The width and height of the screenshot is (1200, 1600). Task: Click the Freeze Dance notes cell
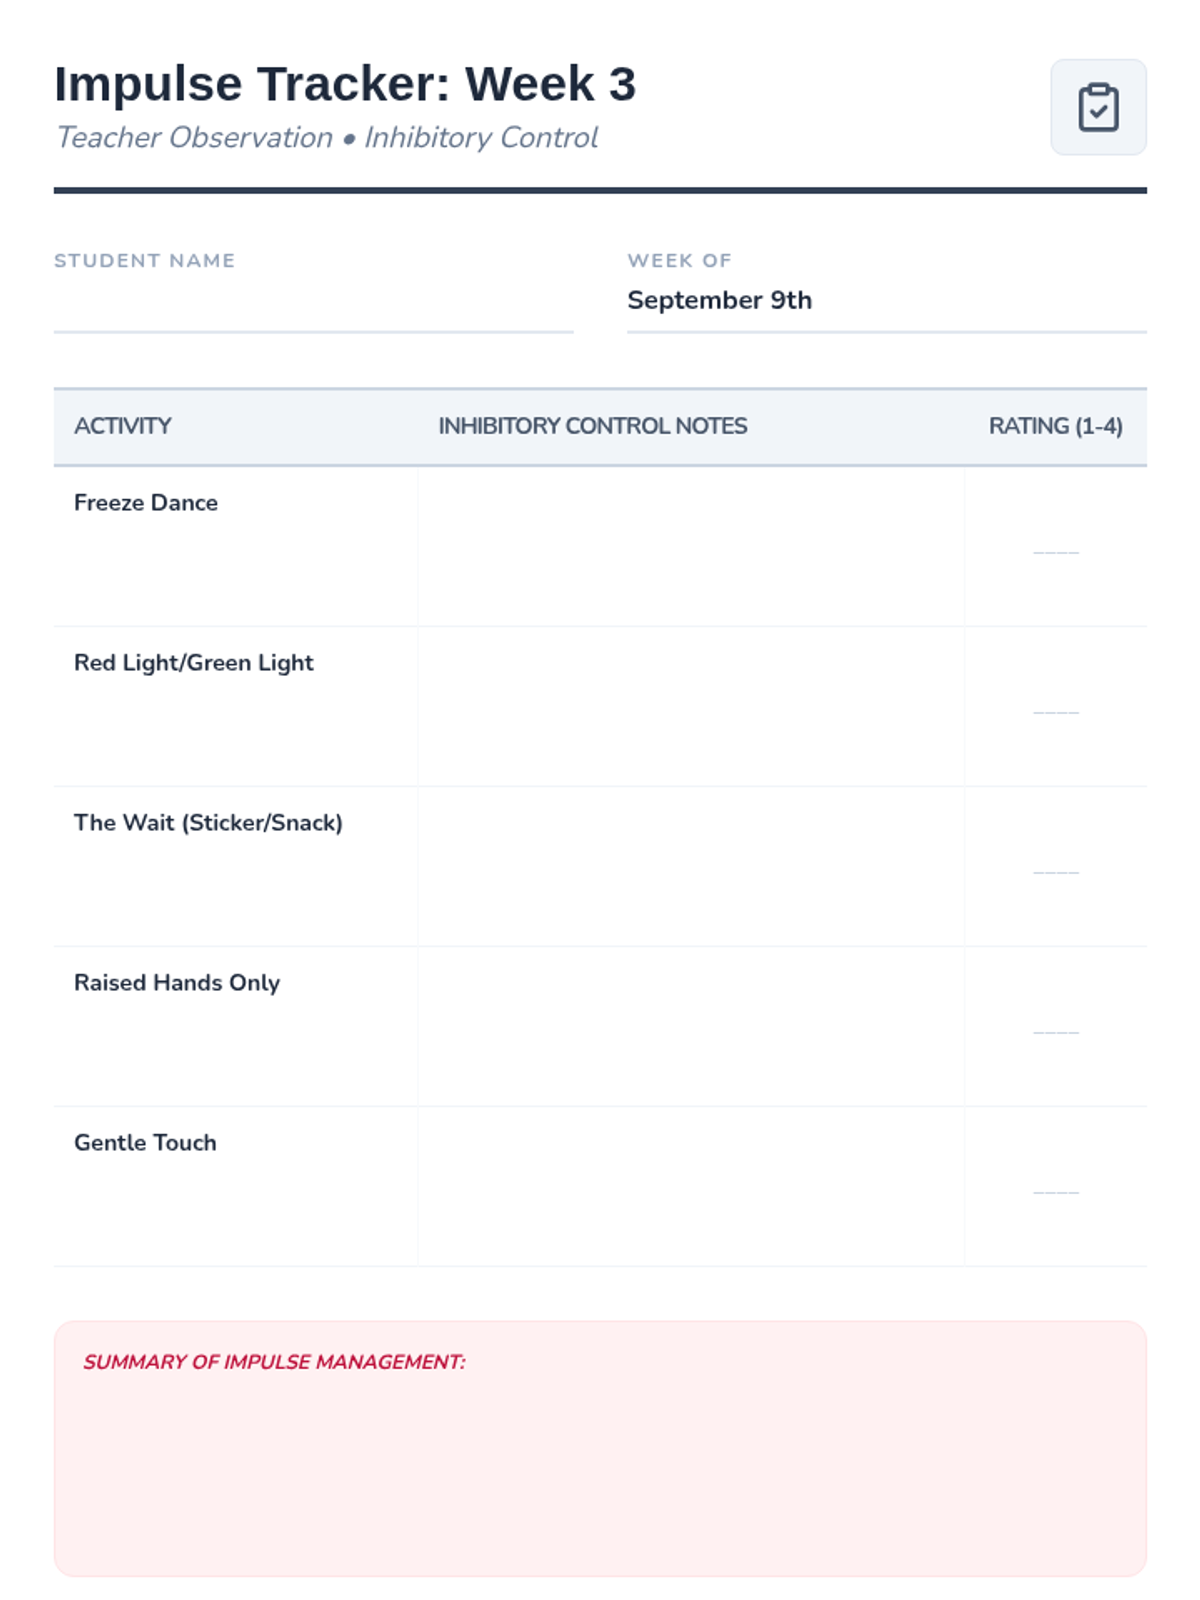(691, 546)
